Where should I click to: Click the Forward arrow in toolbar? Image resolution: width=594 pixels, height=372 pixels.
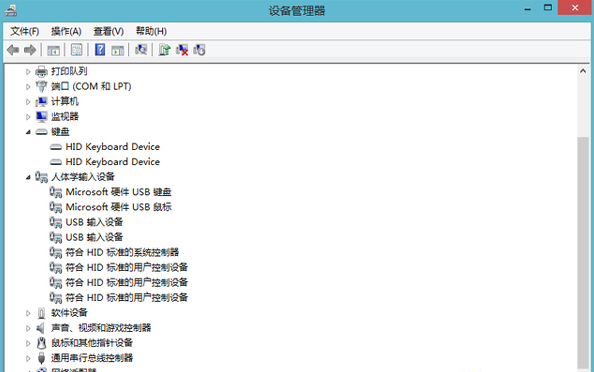point(30,50)
